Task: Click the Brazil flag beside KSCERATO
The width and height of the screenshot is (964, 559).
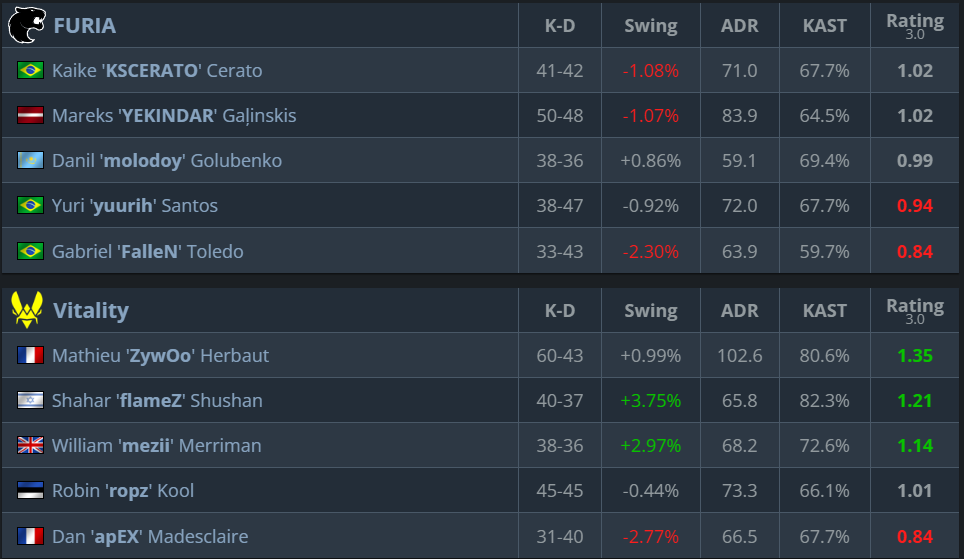Action: [30, 71]
